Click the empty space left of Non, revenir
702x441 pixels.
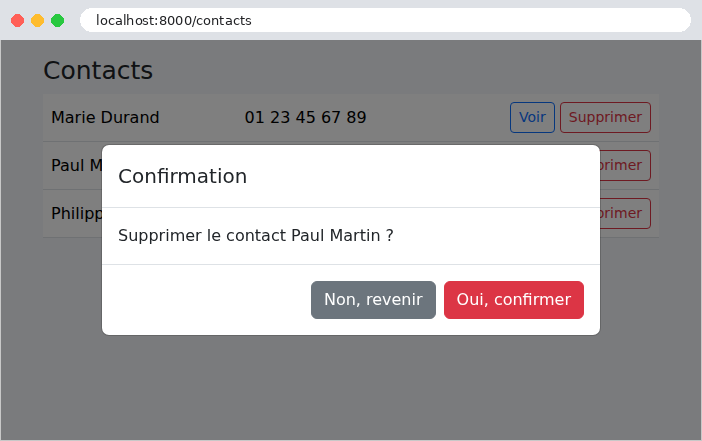(206, 300)
